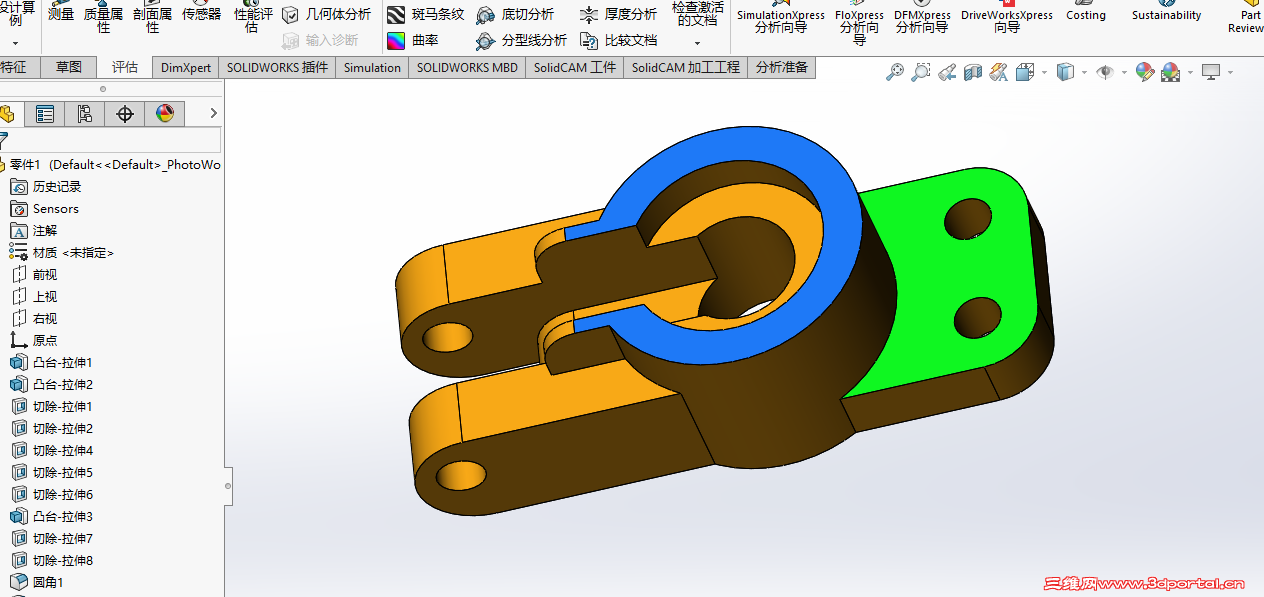This screenshot has width=1264, height=597.
Task: Open dropdown arrow next to View Orientation
Action: 1044,72
